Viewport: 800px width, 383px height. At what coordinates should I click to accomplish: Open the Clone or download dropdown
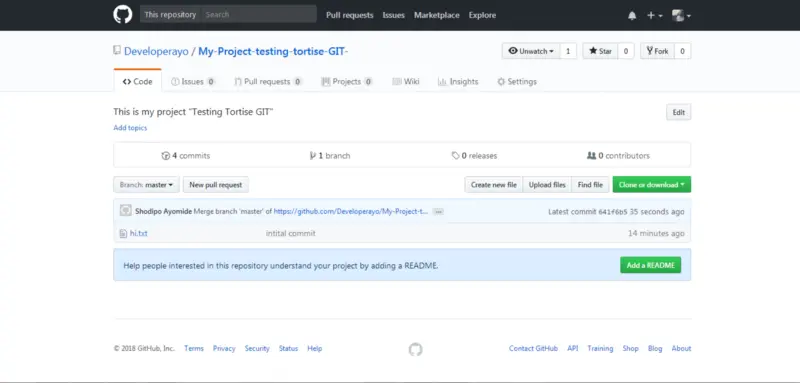tap(652, 185)
